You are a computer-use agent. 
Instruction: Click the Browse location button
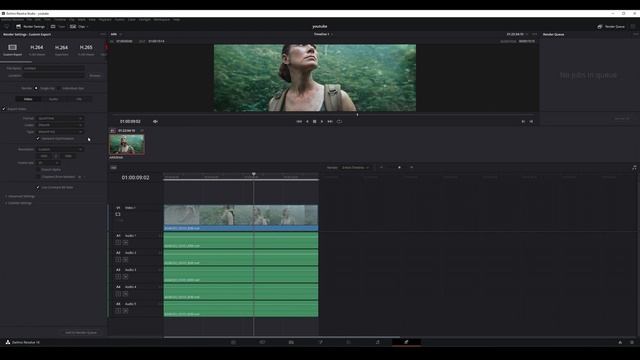[x=95, y=76]
